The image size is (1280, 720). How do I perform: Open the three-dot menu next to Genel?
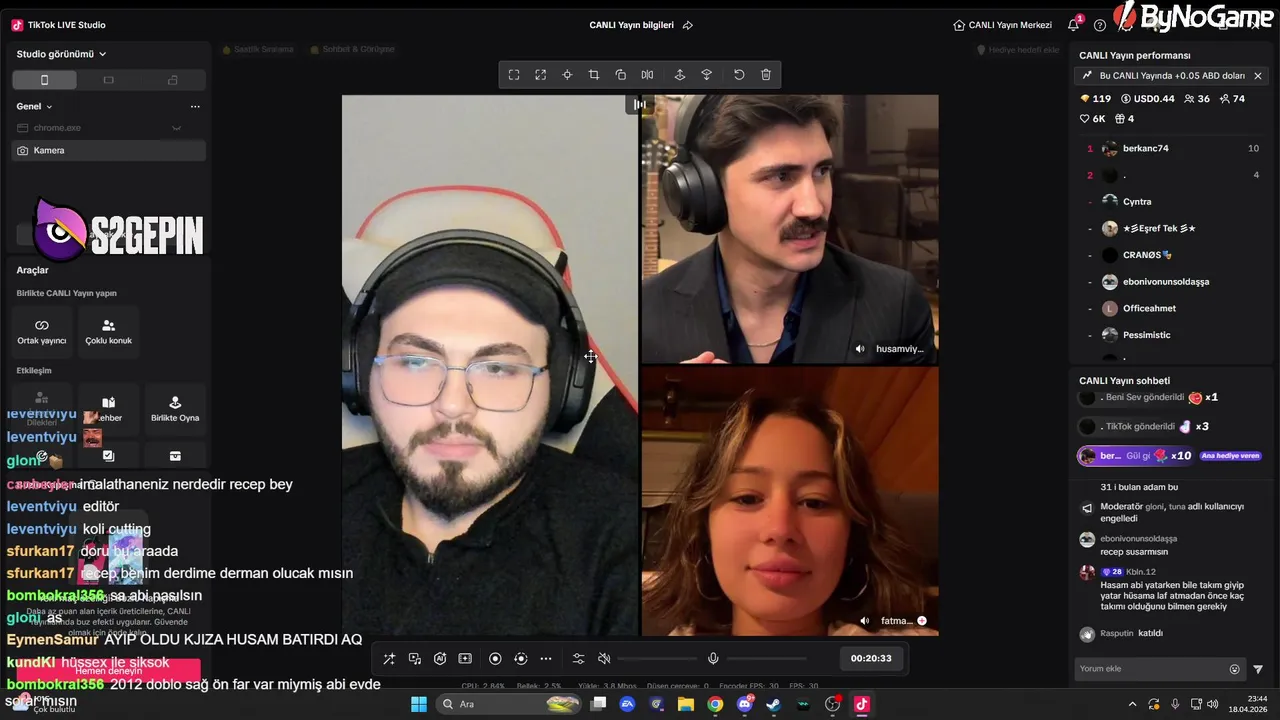(195, 106)
